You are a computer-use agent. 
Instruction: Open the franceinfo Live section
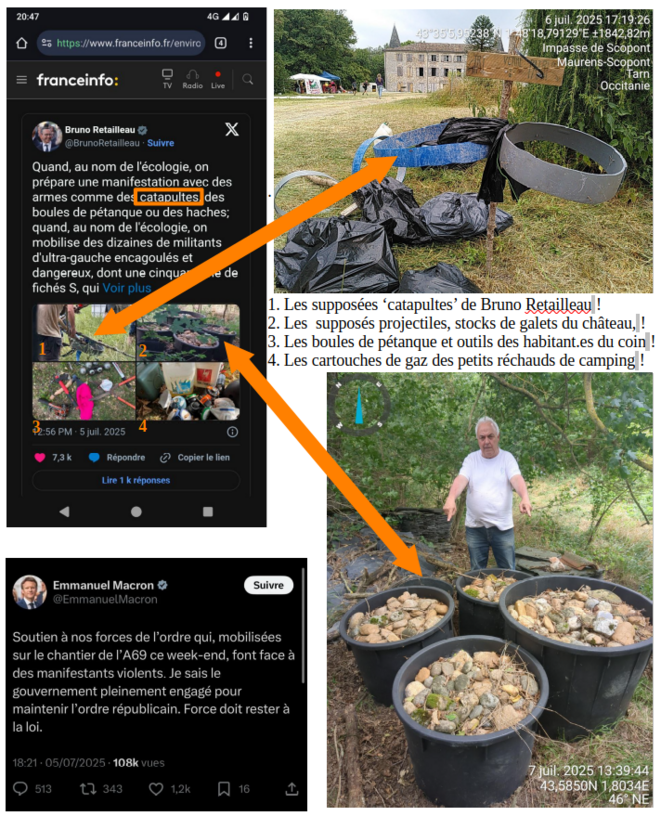(218, 80)
